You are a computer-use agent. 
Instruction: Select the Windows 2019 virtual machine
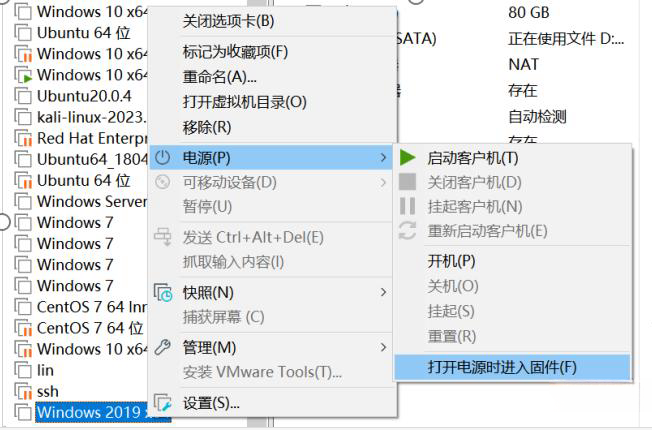92,413
